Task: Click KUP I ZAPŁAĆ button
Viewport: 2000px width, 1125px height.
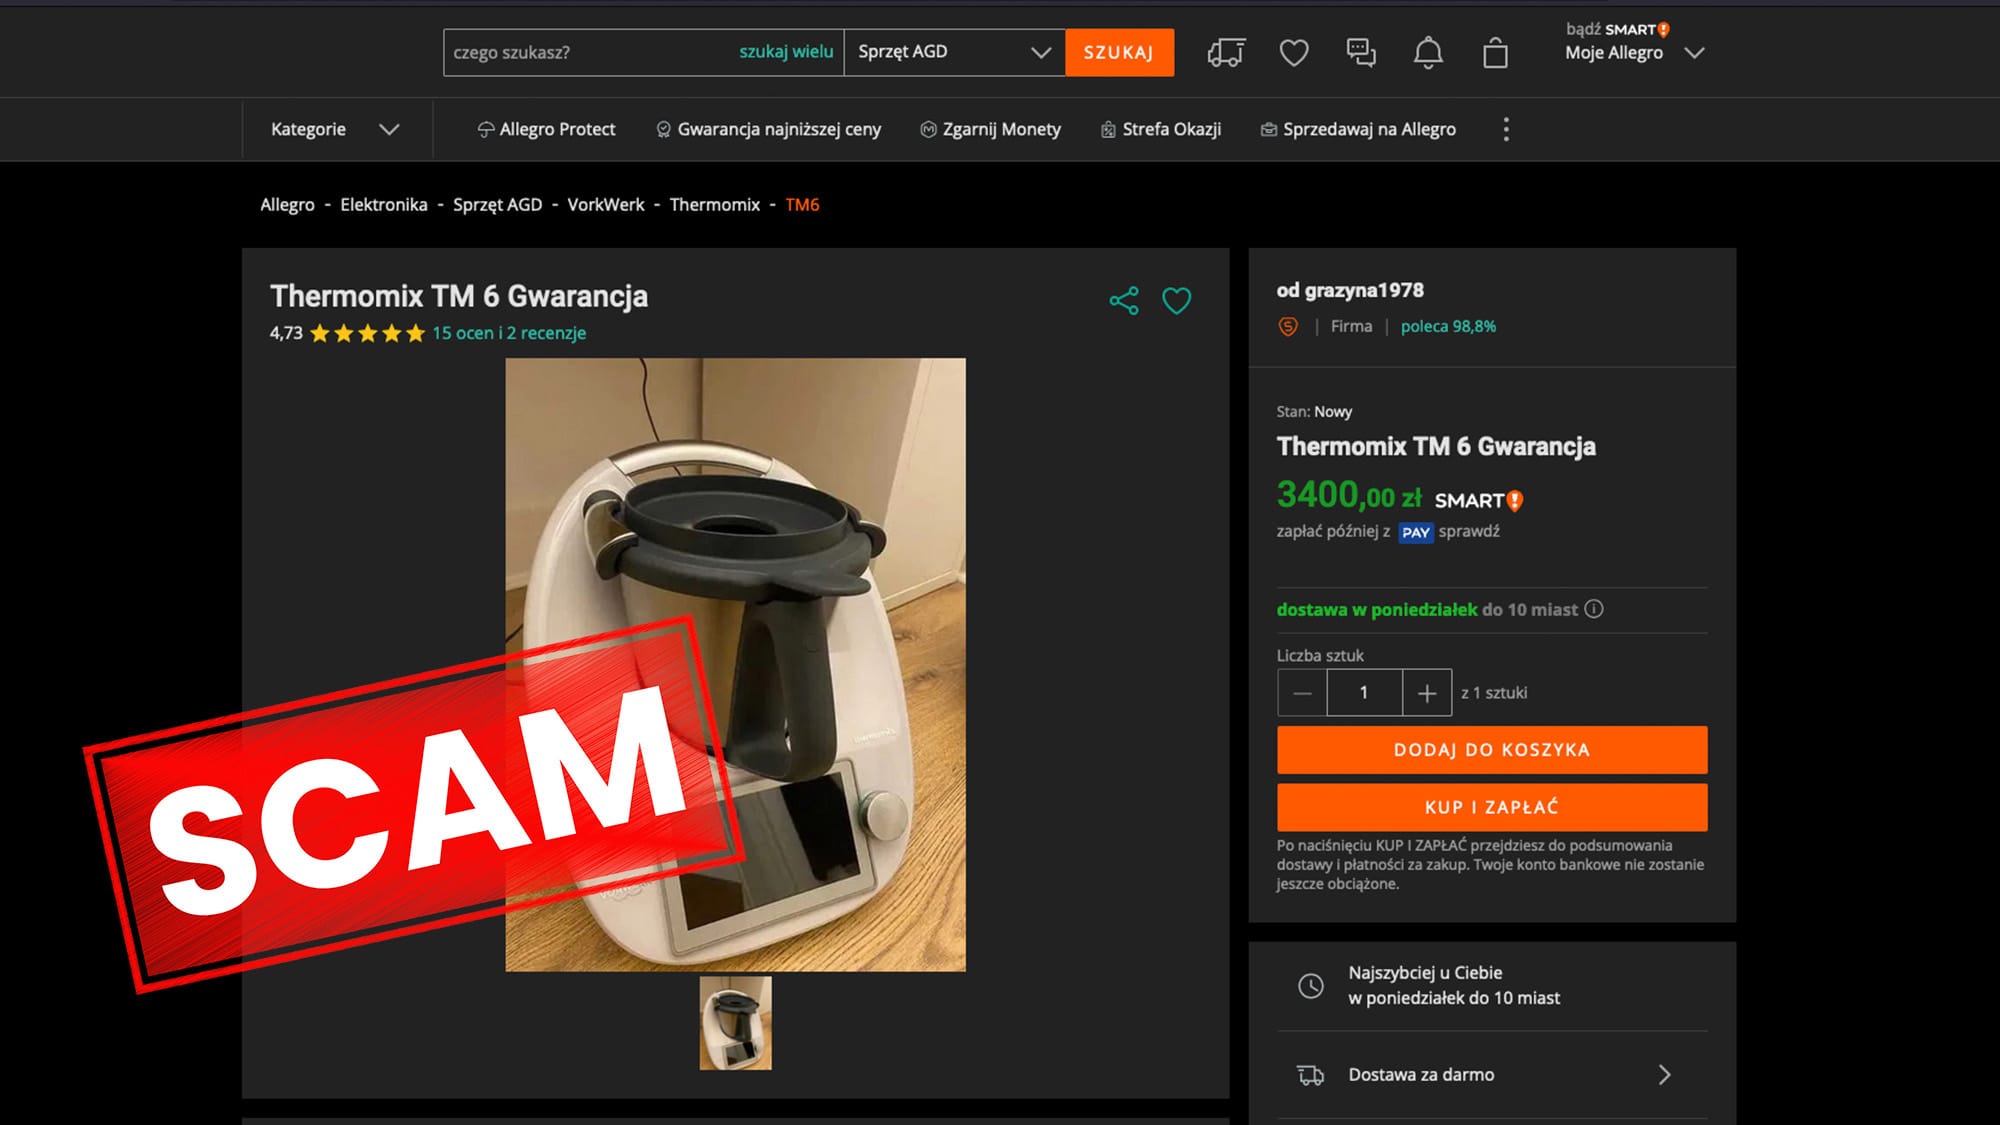Action: click(1491, 807)
